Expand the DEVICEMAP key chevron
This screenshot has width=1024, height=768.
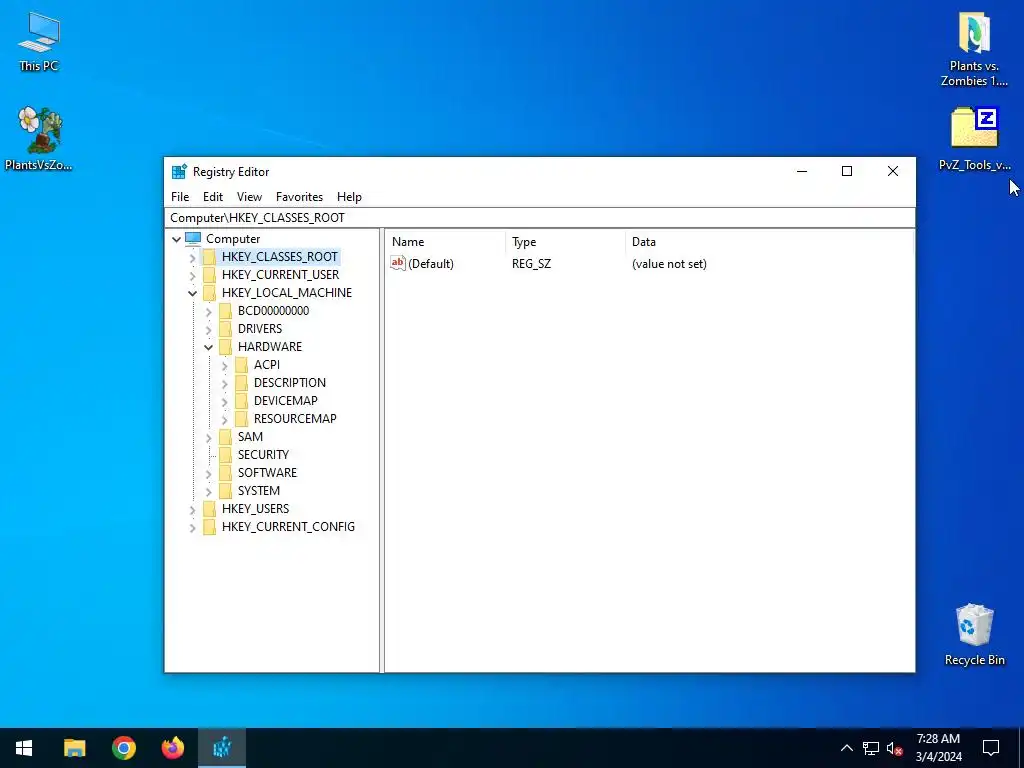click(225, 401)
